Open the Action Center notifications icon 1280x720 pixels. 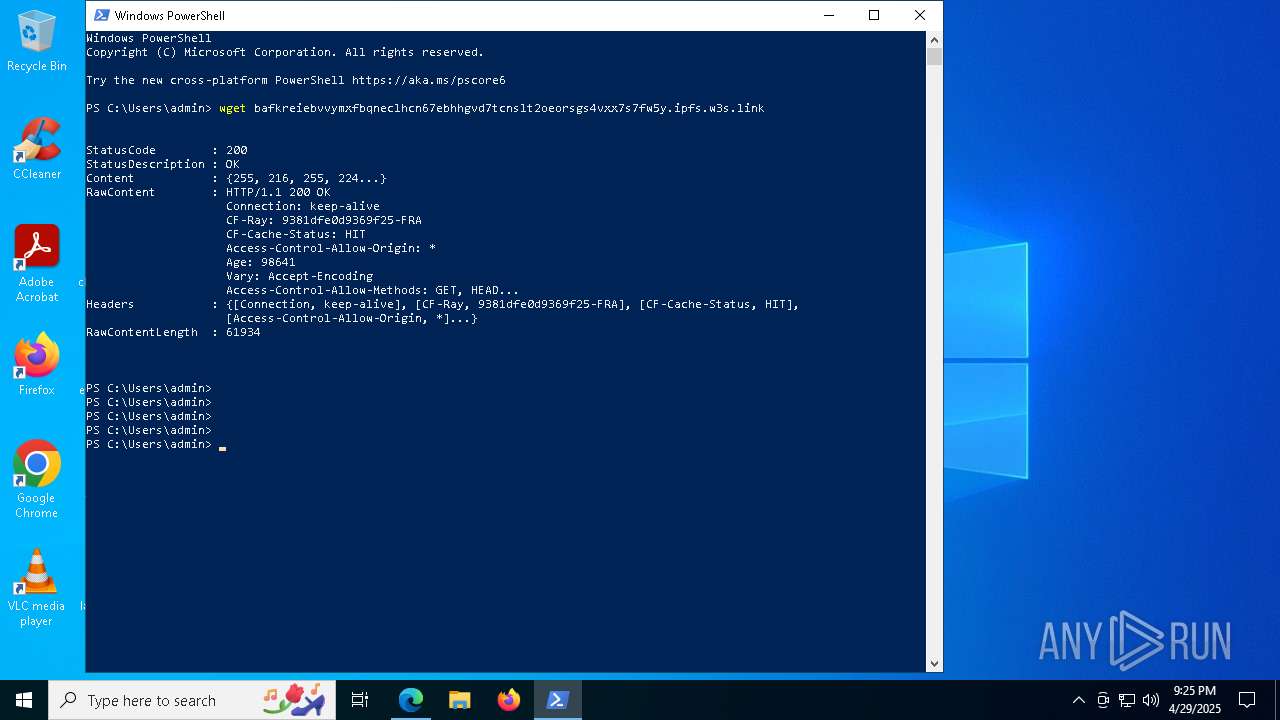click(x=1247, y=700)
